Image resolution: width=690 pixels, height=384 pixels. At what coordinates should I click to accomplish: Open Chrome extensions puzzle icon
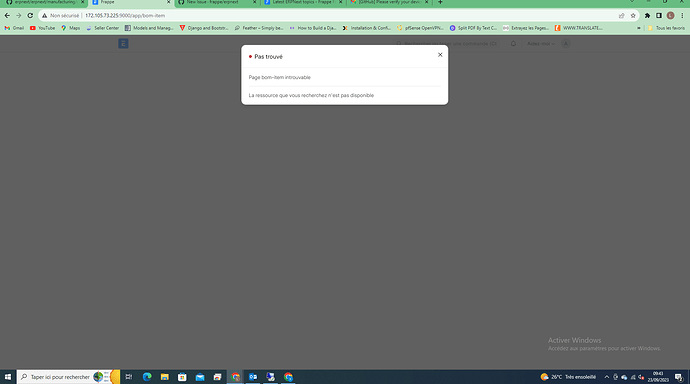point(647,15)
